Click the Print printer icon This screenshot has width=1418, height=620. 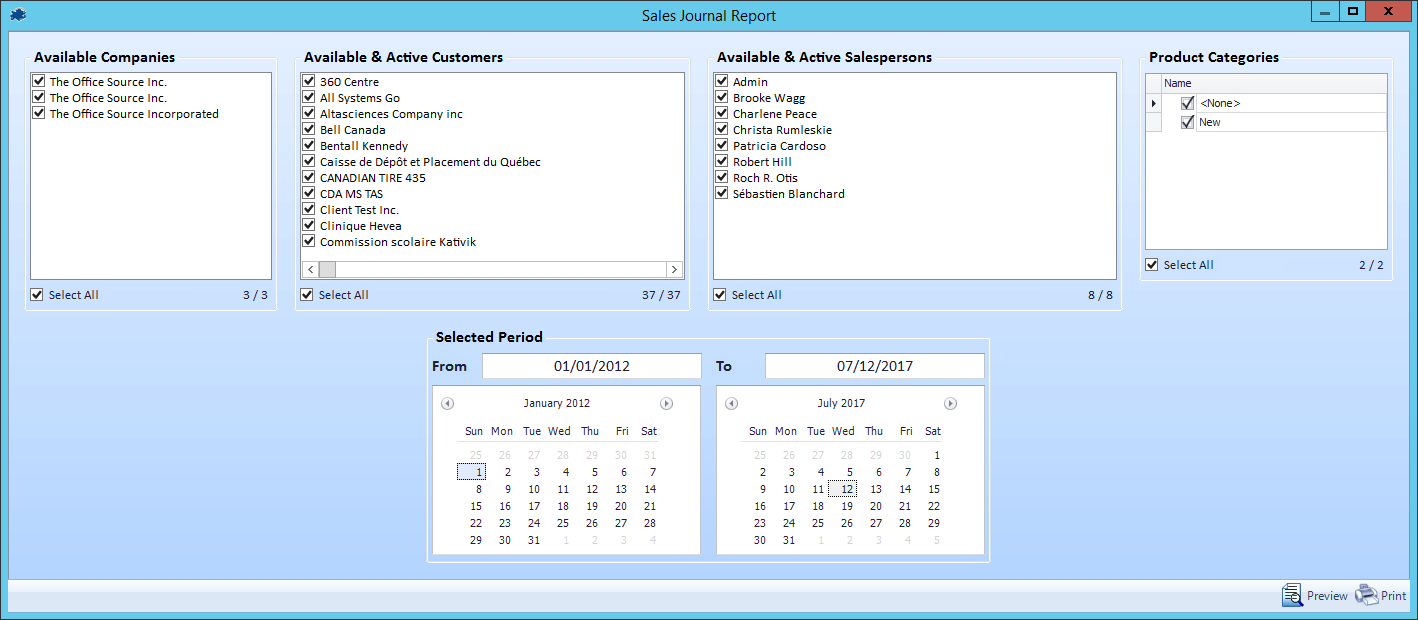pos(1366,595)
